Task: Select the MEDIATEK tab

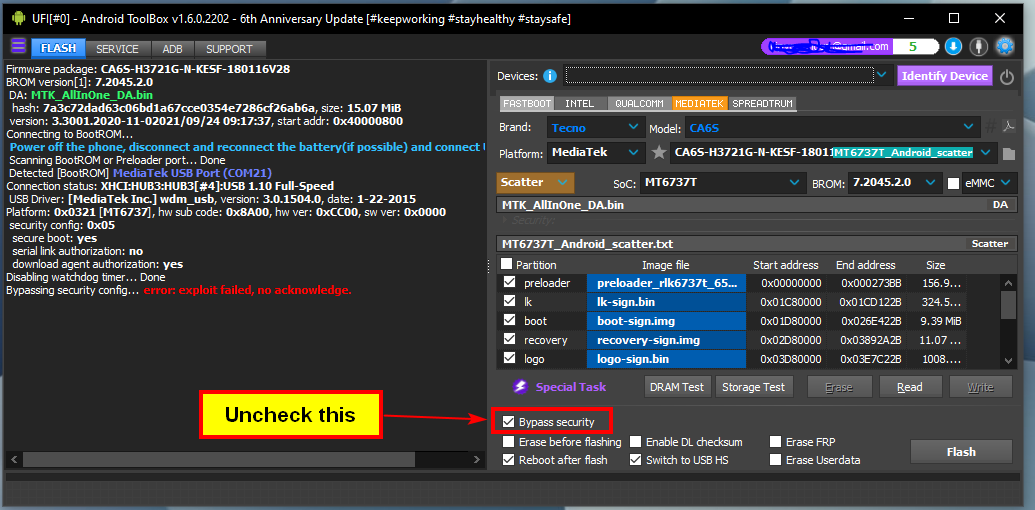Action: [x=700, y=104]
